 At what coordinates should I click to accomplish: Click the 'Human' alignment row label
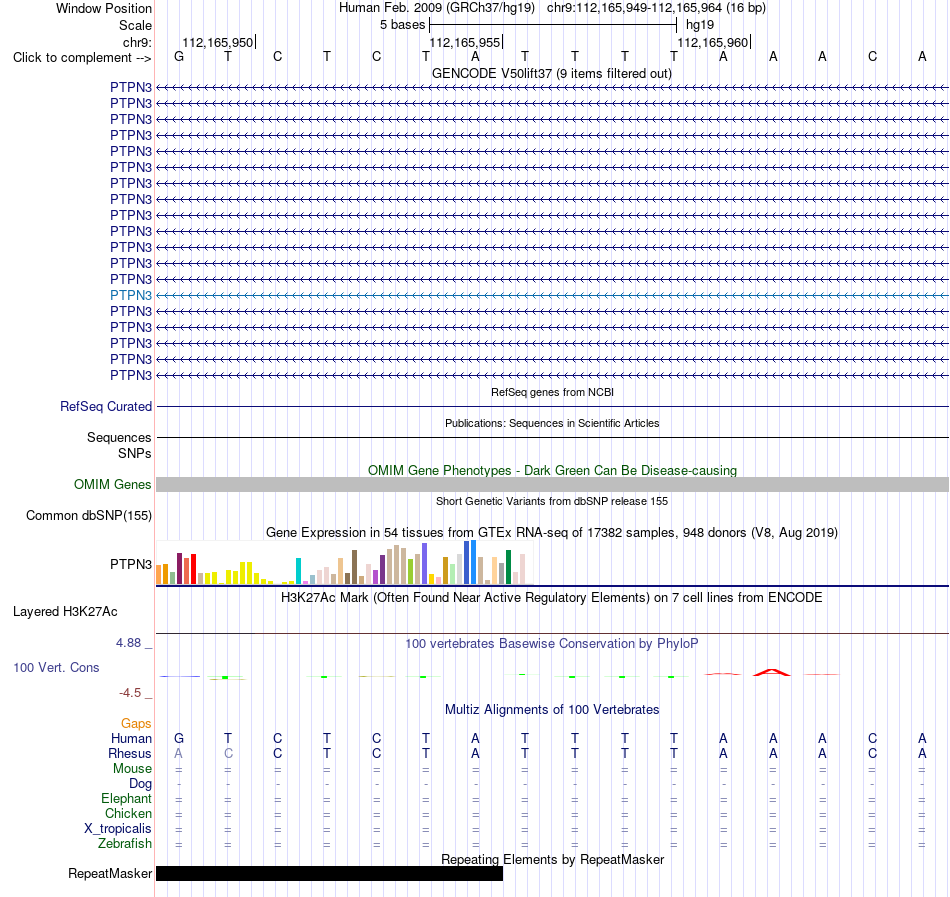131,738
